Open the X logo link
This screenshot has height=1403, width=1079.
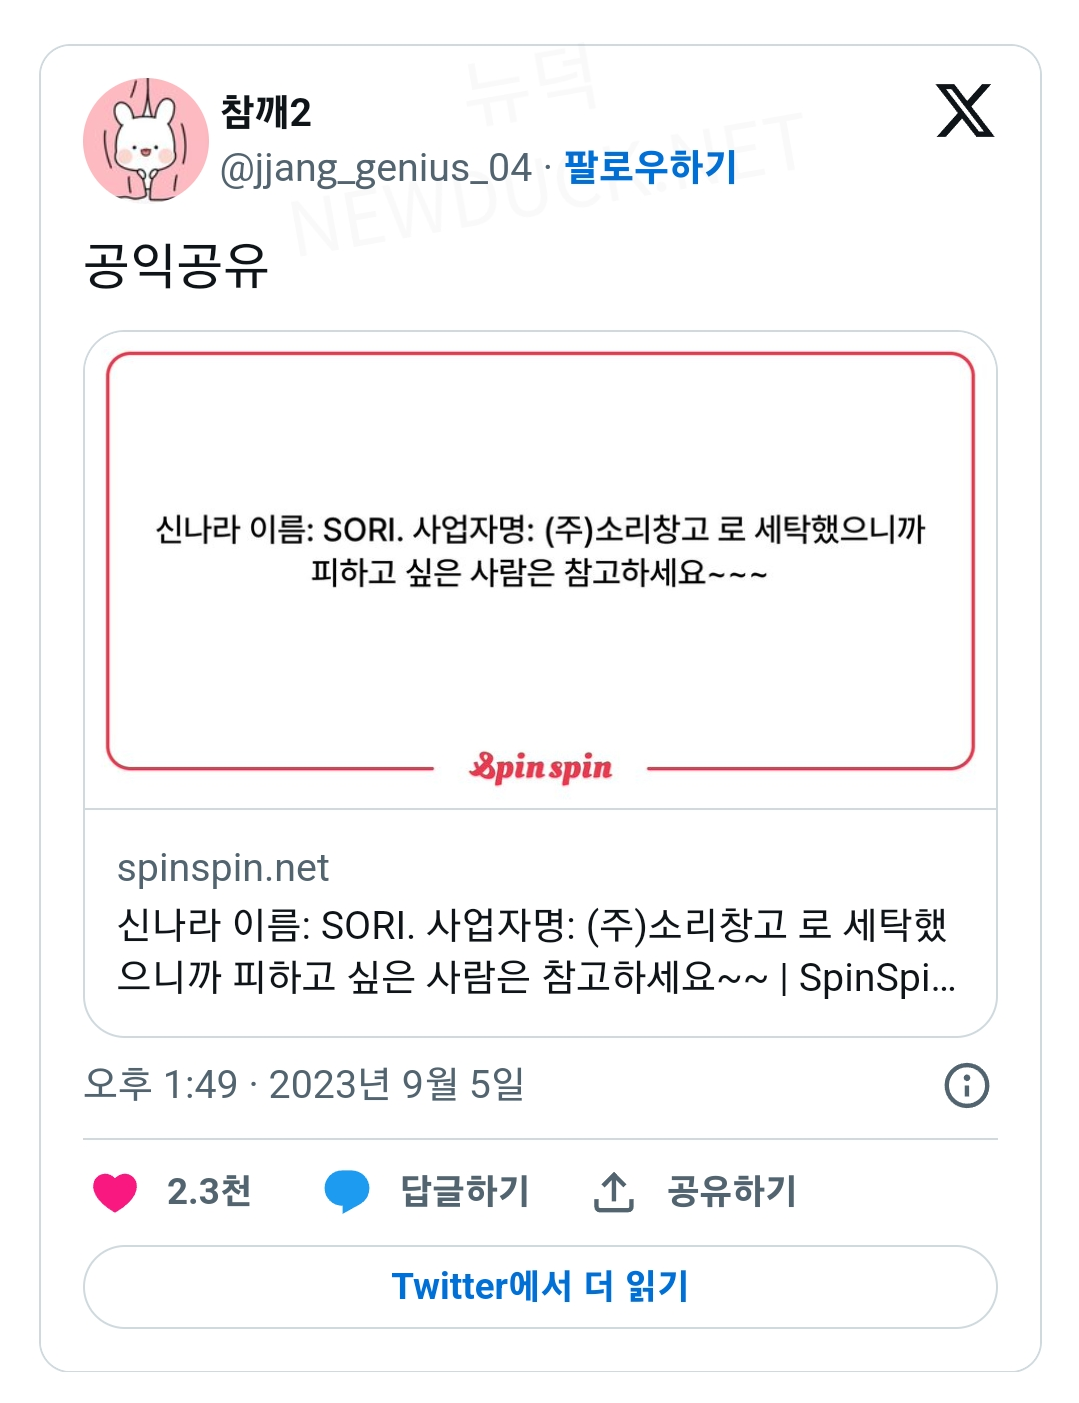pos(964,111)
